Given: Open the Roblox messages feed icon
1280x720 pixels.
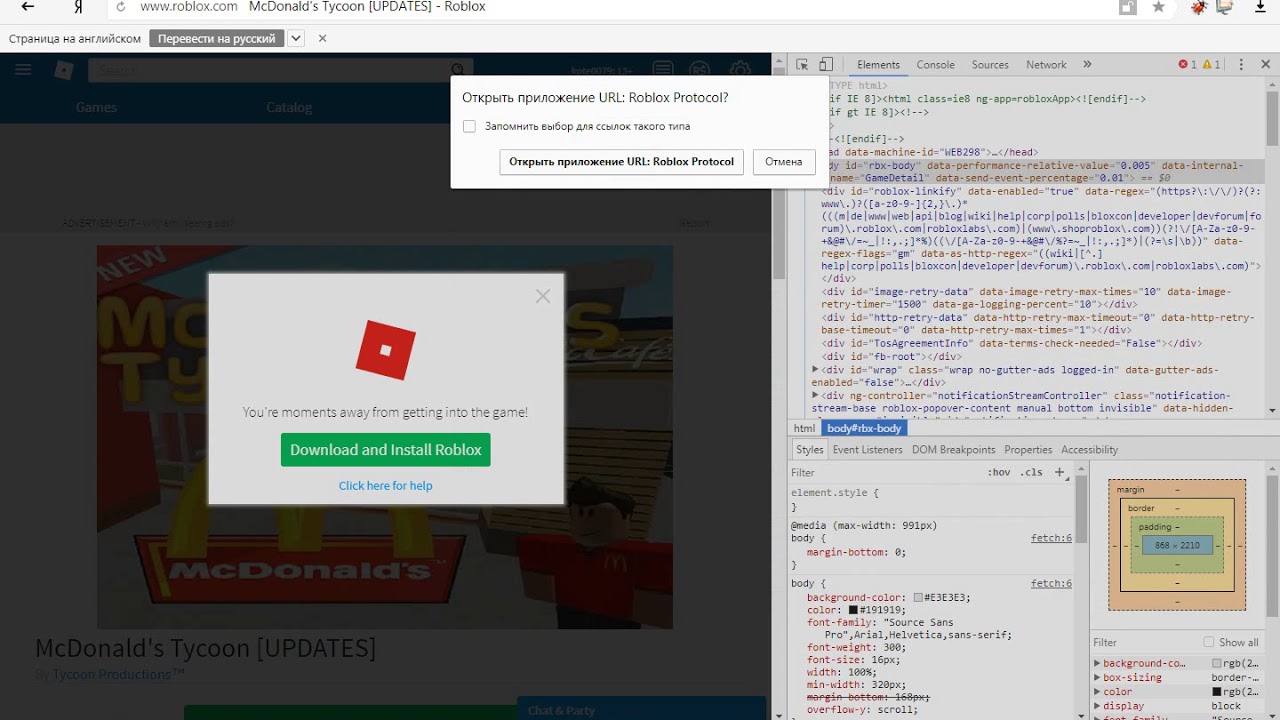Looking at the screenshot, I should pos(662,69).
